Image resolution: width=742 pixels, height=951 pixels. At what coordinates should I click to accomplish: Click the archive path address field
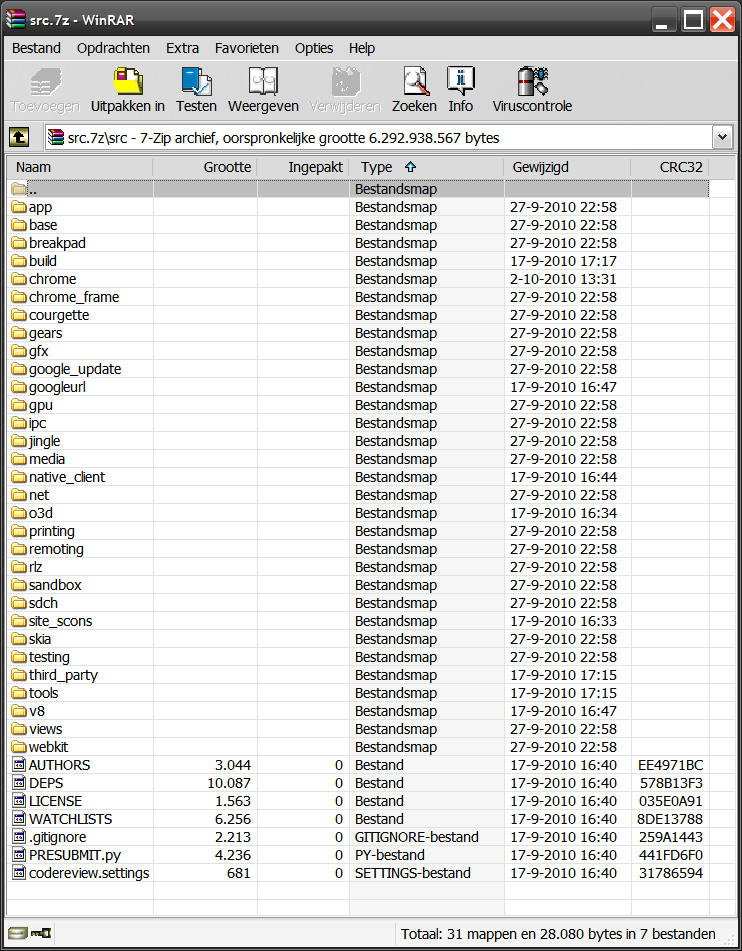(x=379, y=138)
